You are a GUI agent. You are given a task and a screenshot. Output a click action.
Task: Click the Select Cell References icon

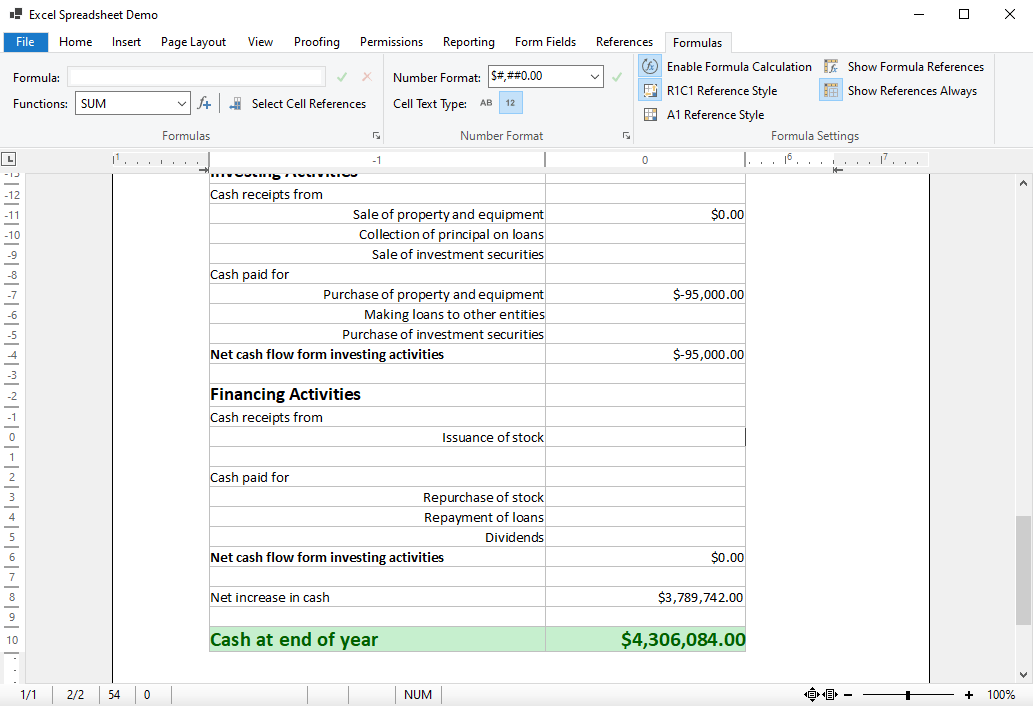(235, 103)
